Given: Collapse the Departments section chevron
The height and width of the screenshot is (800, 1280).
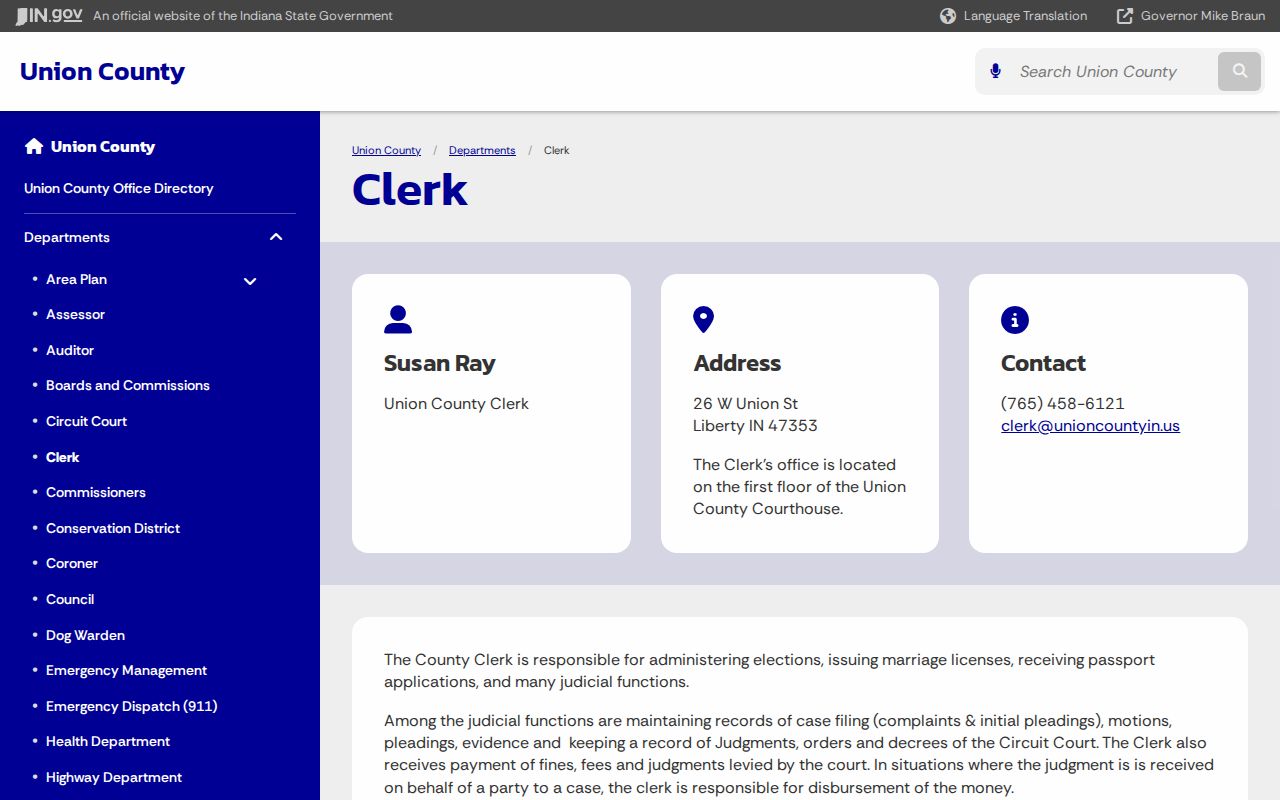Looking at the screenshot, I should [276, 237].
